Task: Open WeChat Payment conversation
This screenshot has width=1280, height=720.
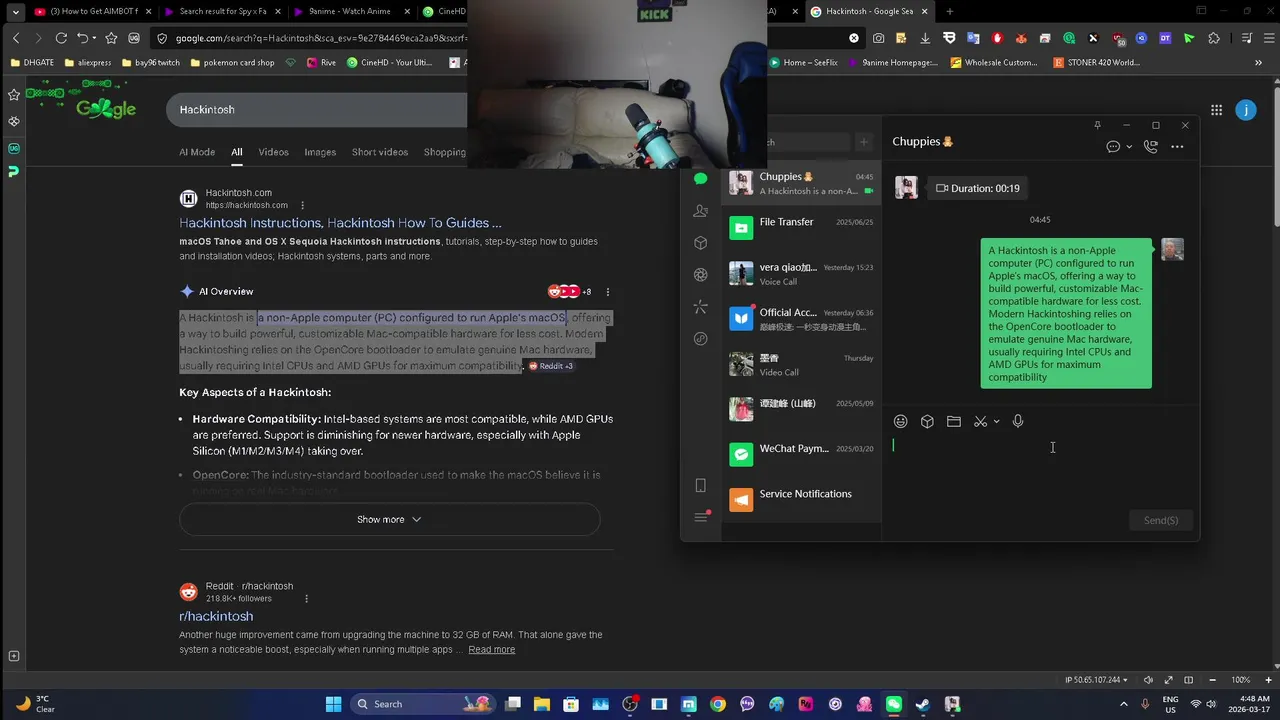Action: pos(801,454)
